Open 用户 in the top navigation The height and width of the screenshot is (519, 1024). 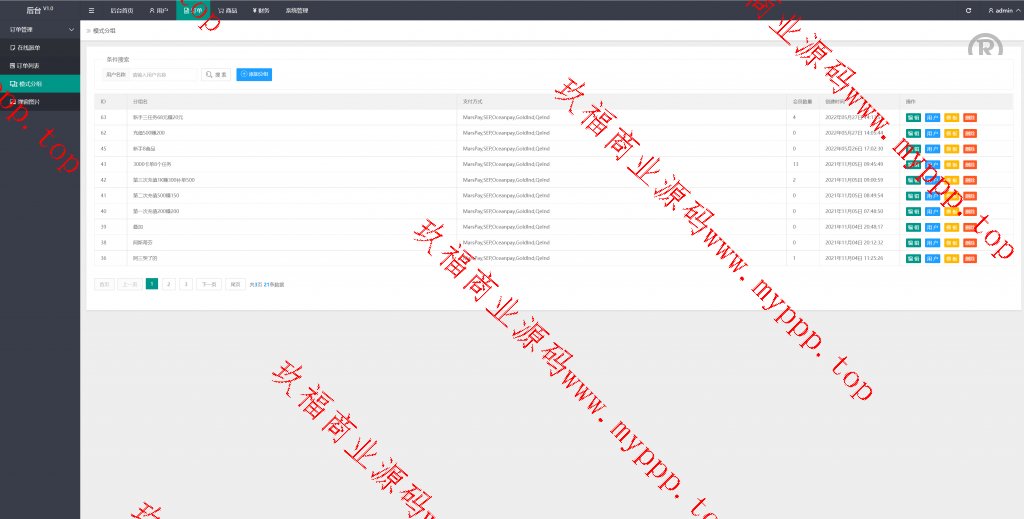coord(158,10)
